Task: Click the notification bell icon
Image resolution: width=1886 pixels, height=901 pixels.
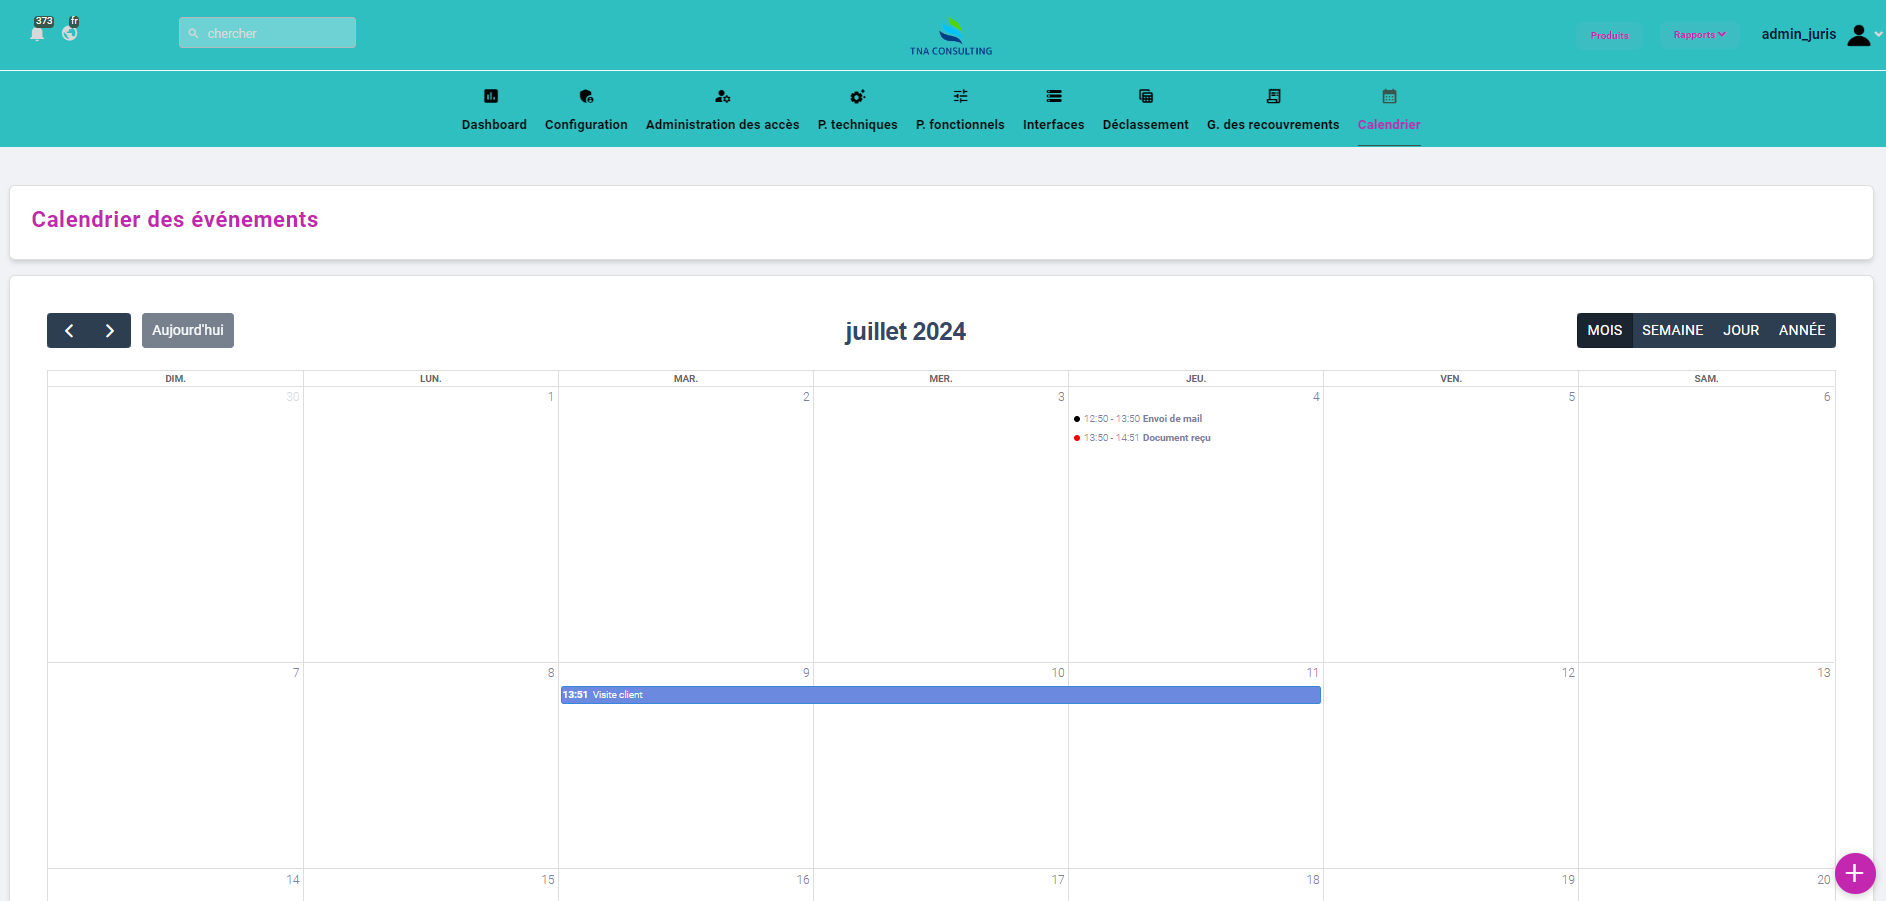Action: tap(37, 34)
